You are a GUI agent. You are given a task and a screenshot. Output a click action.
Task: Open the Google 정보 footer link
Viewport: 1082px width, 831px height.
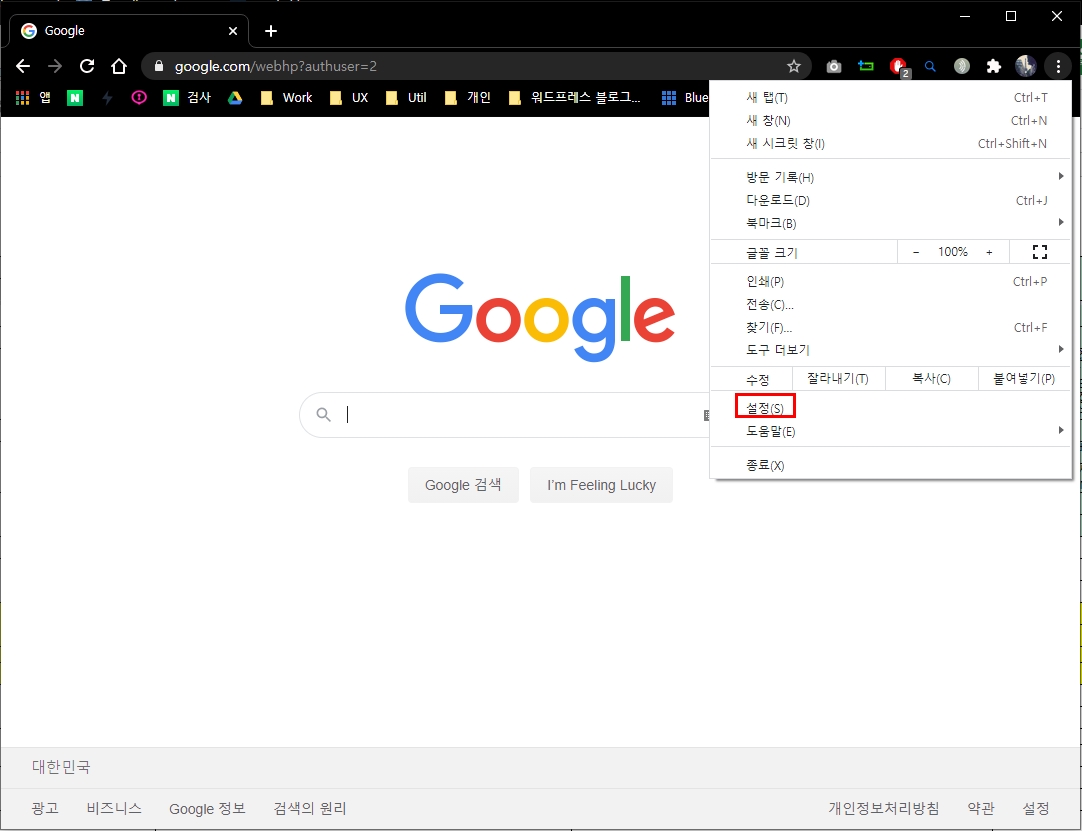click(207, 808)
